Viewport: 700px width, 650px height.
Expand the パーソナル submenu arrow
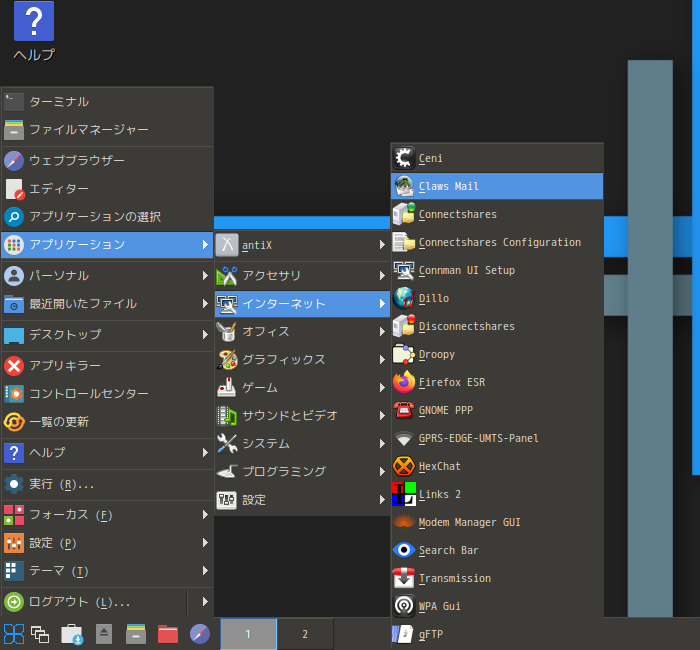point(205,276)
